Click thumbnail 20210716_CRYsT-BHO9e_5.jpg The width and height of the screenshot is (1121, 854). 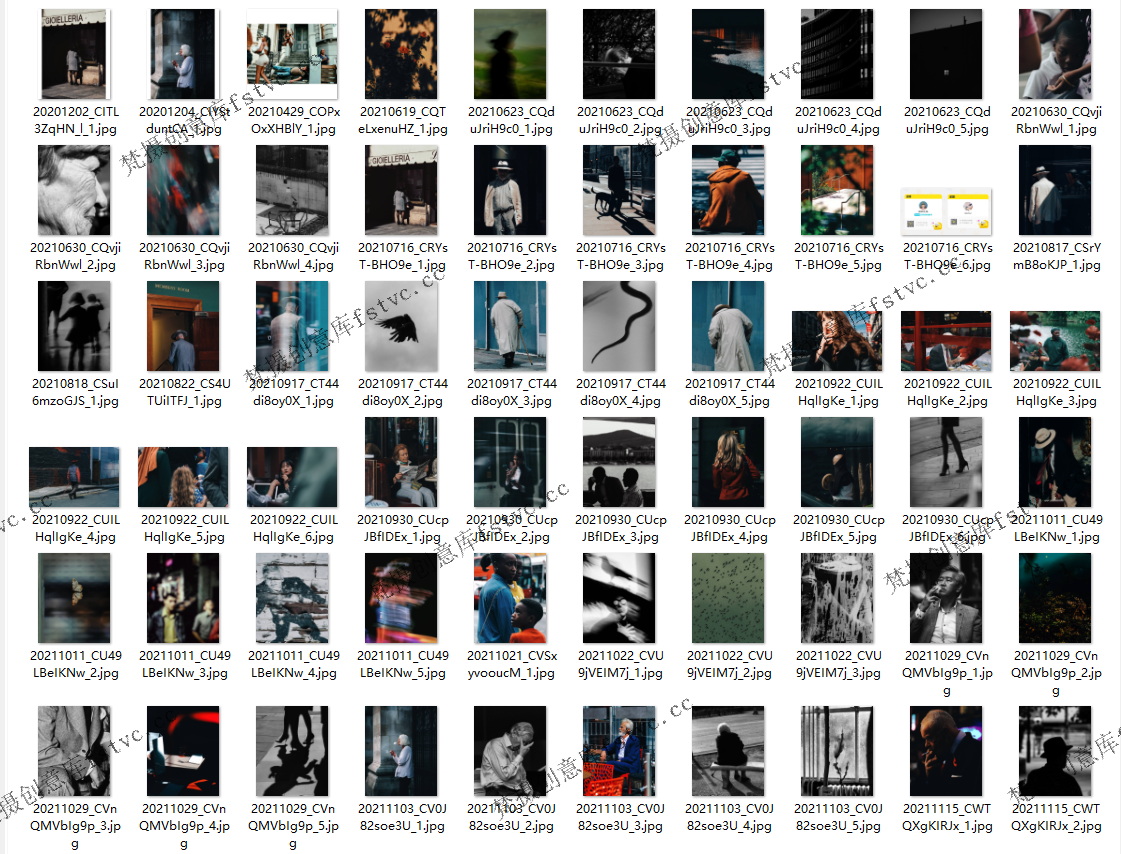pyautogui.click(x=837, y=190)
